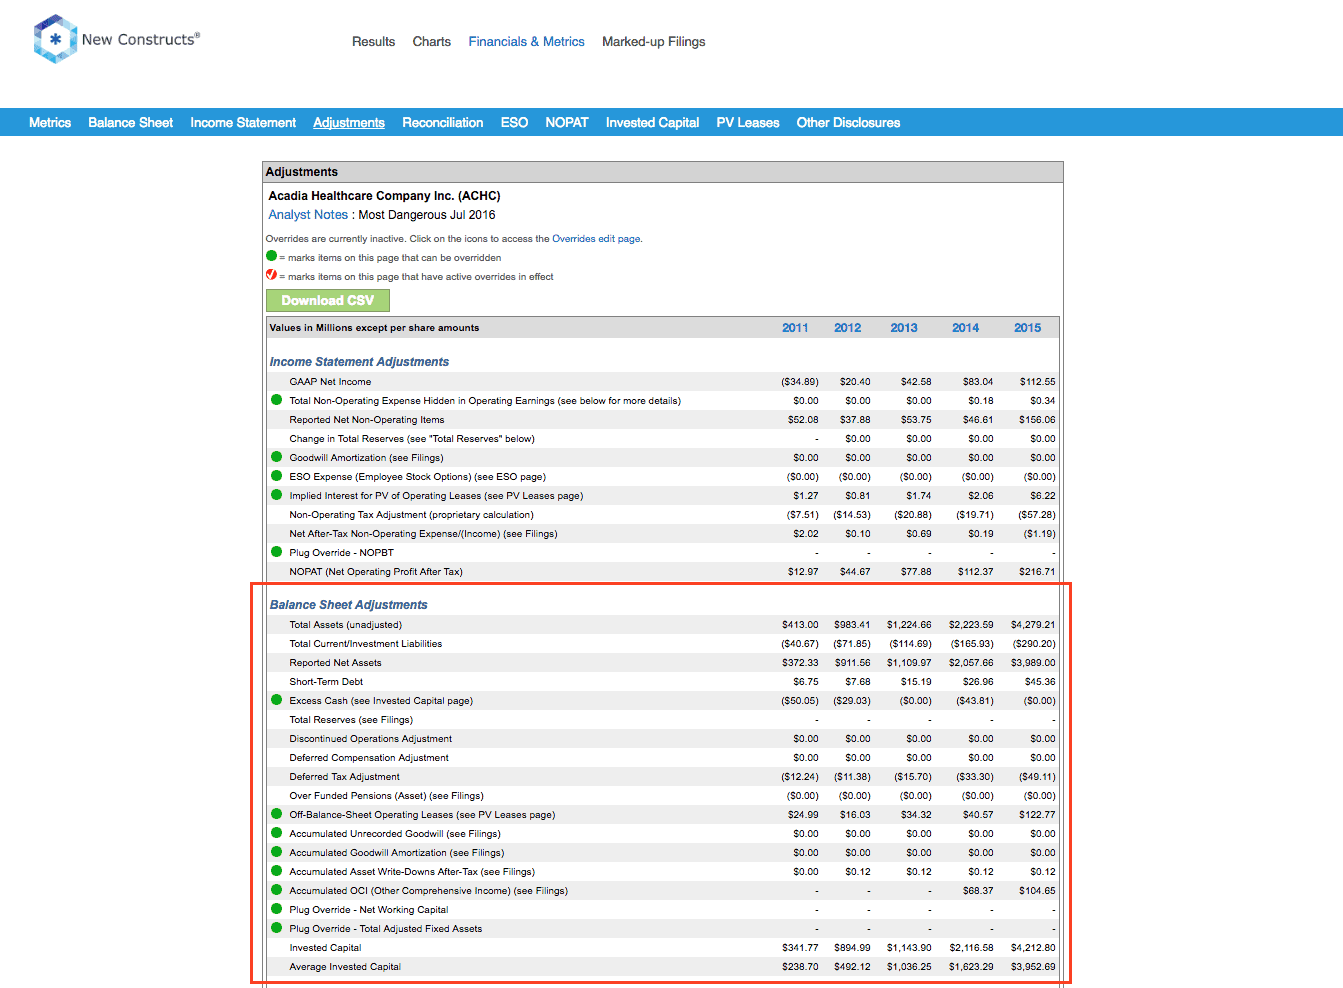Click the GAAP Net Income row label
Screen dimensions: 1343x988
(330, 382)
